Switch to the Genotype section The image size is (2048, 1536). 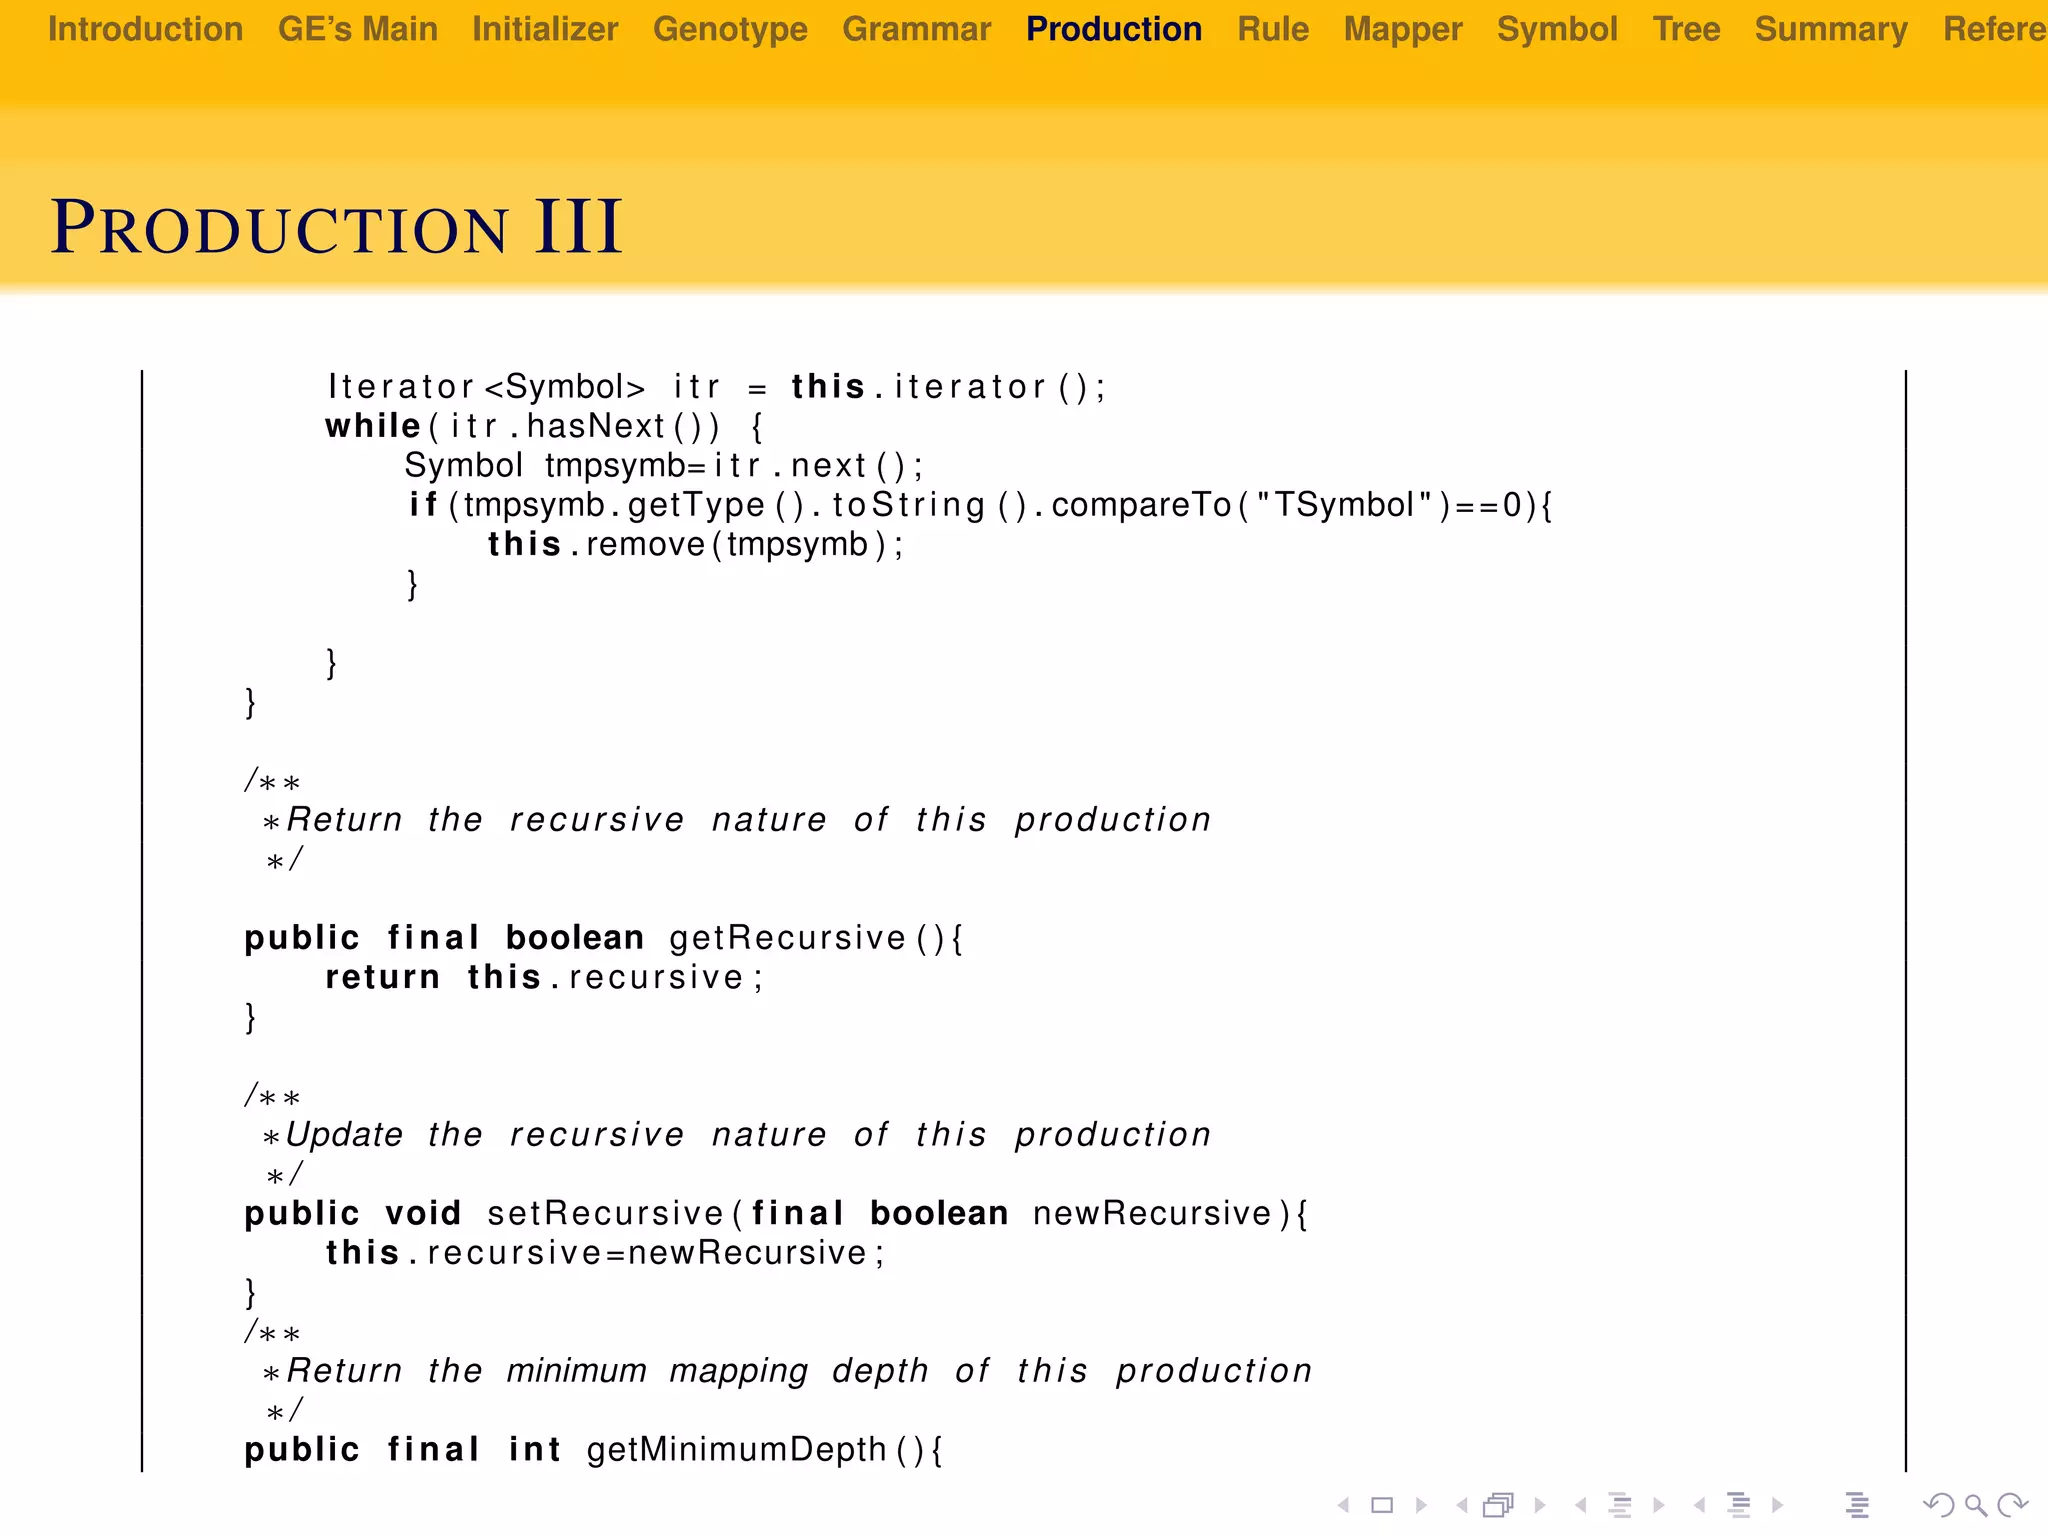point(730,29)
